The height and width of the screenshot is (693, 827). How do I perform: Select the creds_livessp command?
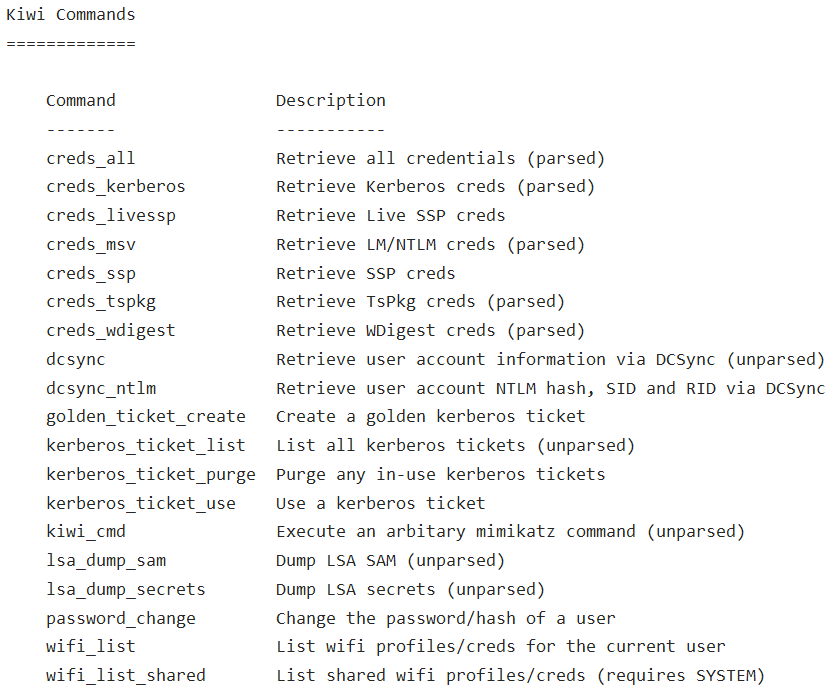point(110,216)
